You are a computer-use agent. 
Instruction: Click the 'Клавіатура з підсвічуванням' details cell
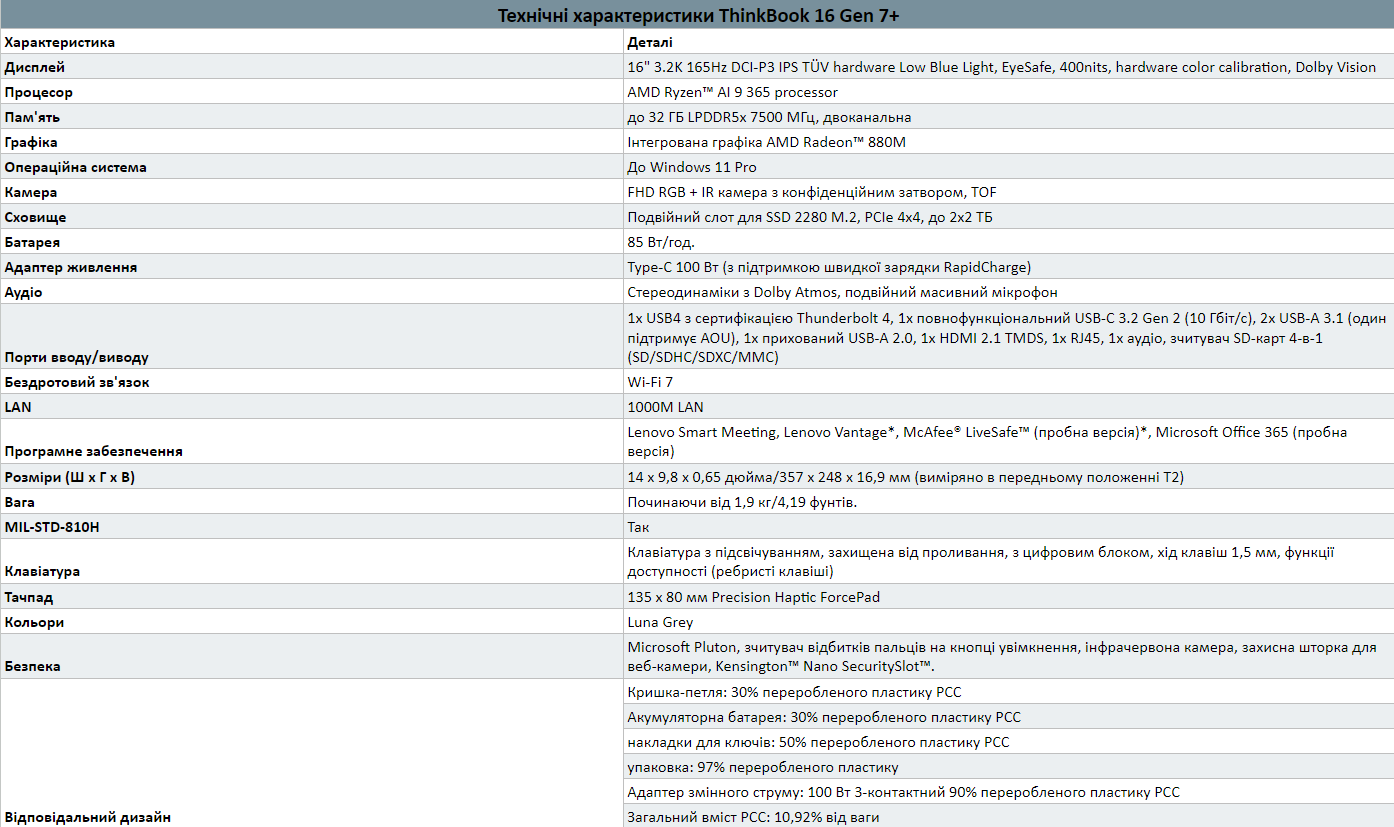point(1008,561)
